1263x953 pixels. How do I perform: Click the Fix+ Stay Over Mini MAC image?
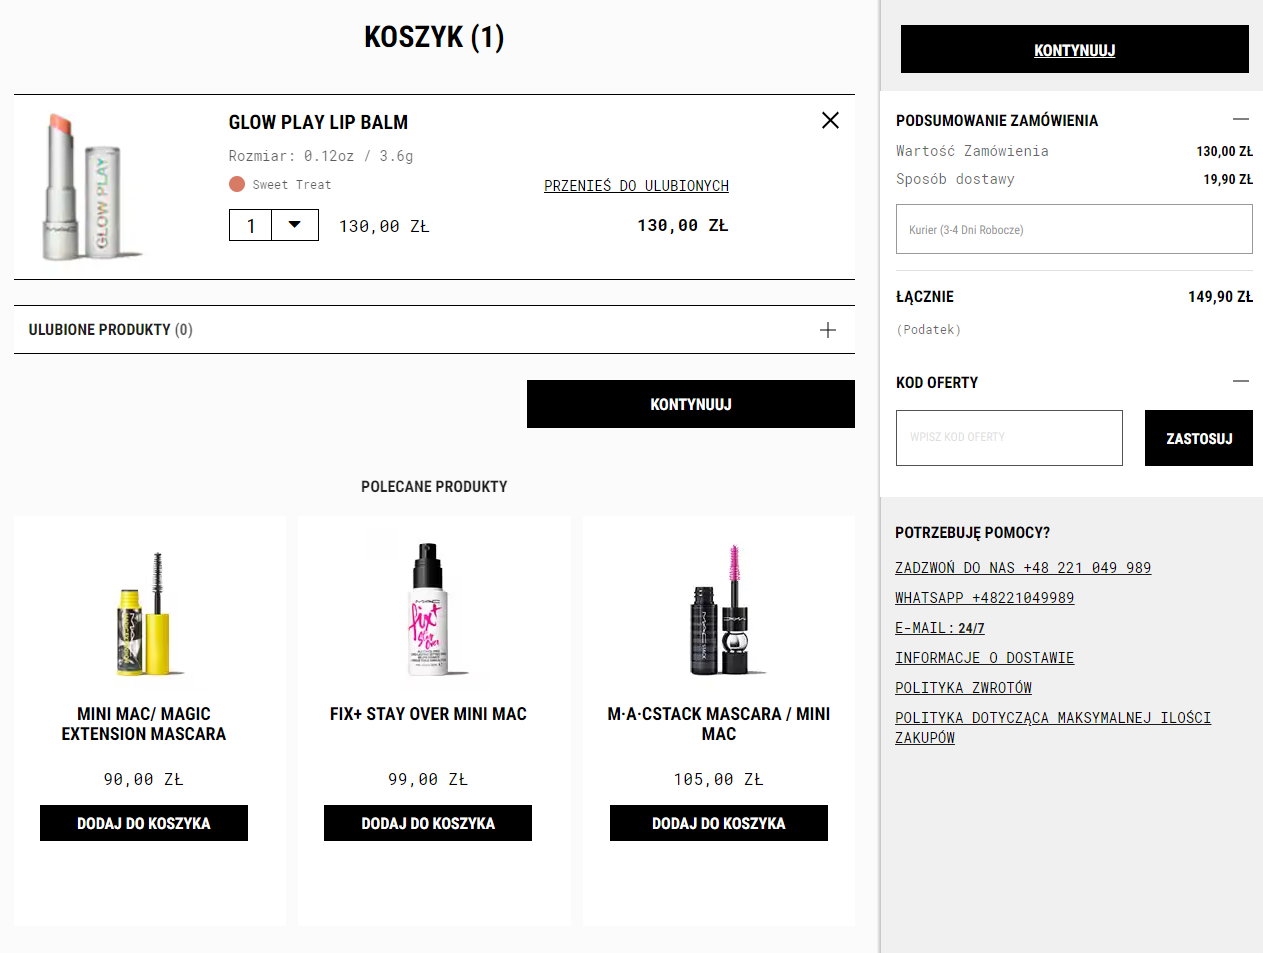click(428, 609)
